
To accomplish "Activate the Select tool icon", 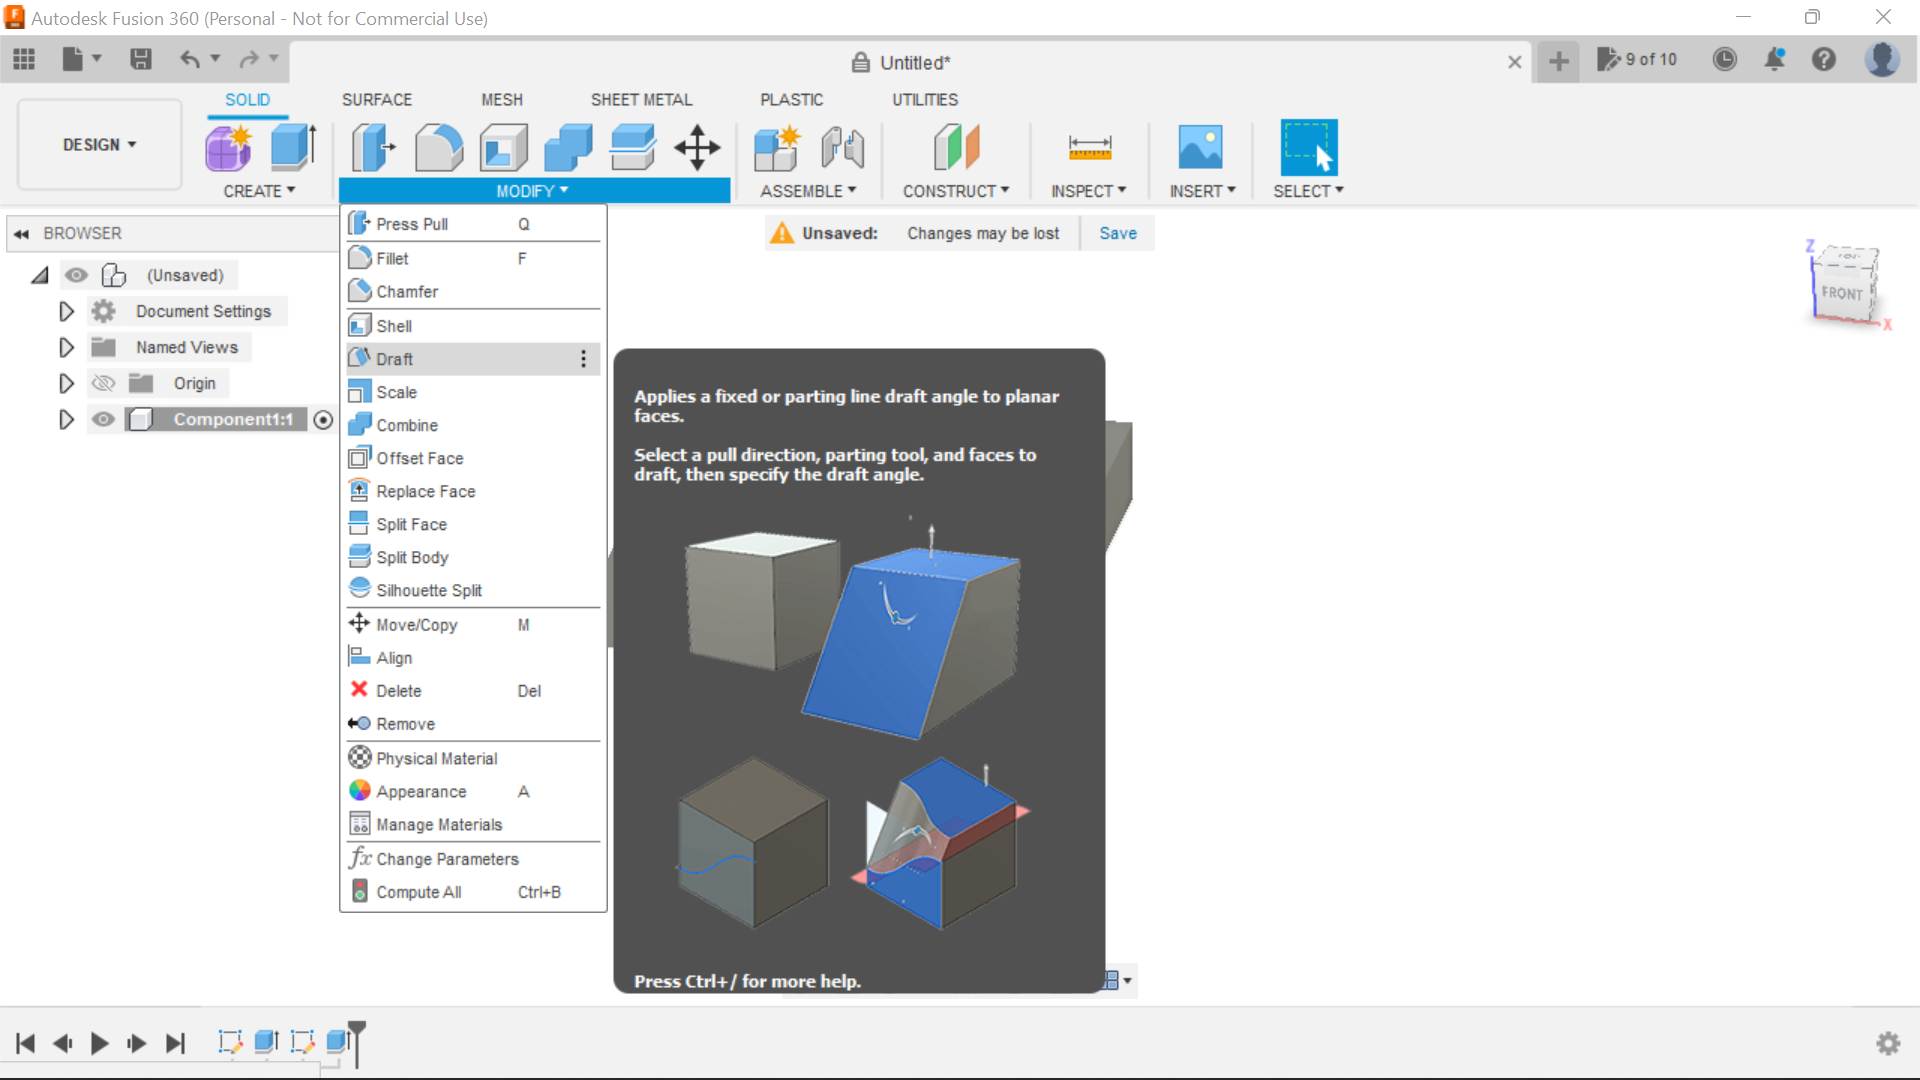I will 1309,148.
